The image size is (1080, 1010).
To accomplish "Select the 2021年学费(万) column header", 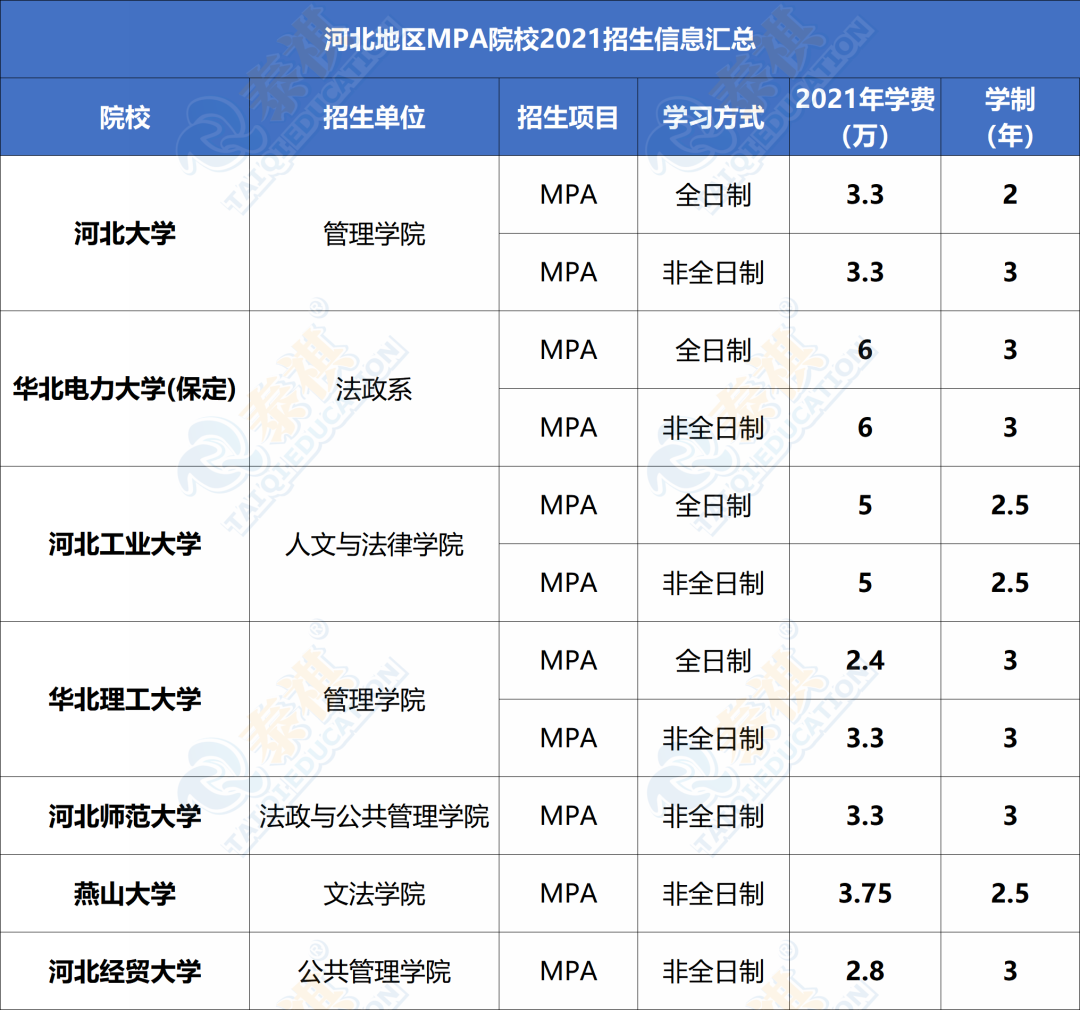I will coord(865,117).
